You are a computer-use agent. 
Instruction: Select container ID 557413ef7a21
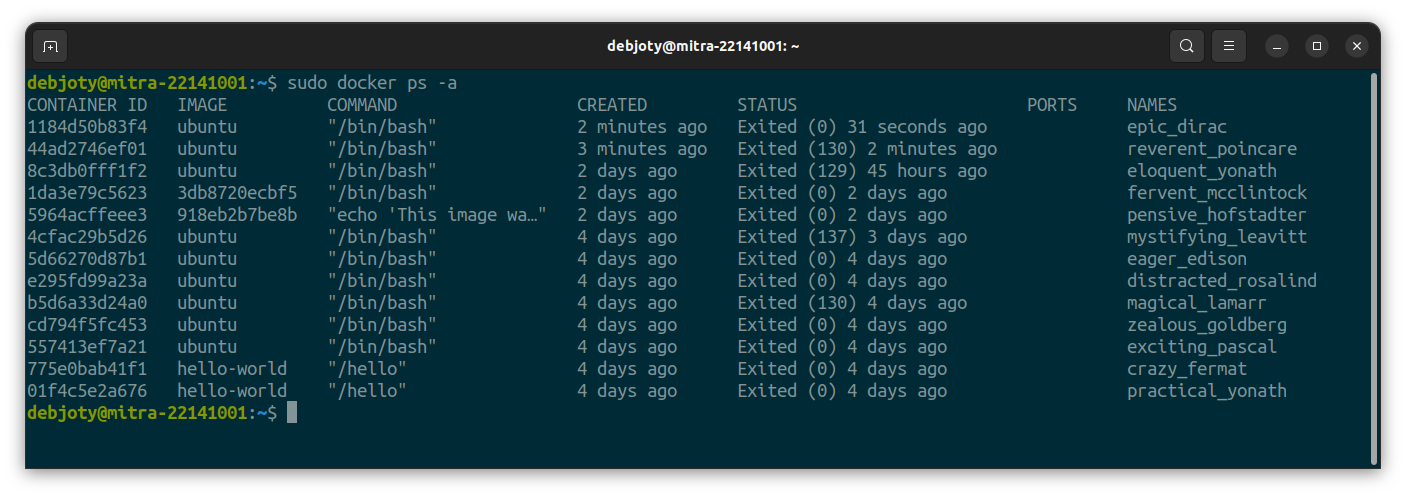pos(87,347)
